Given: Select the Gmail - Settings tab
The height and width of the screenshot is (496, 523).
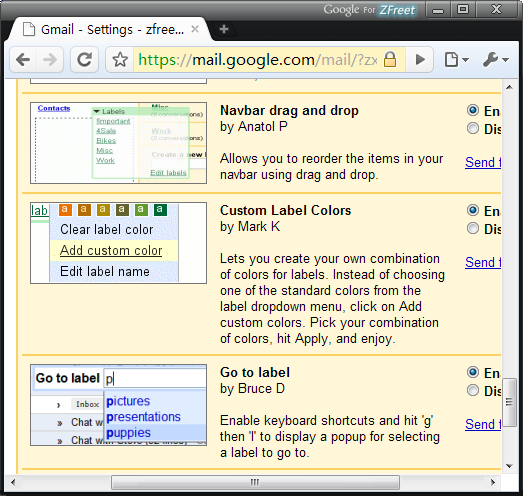Looking at the screenshot, I should pos(110,30).
